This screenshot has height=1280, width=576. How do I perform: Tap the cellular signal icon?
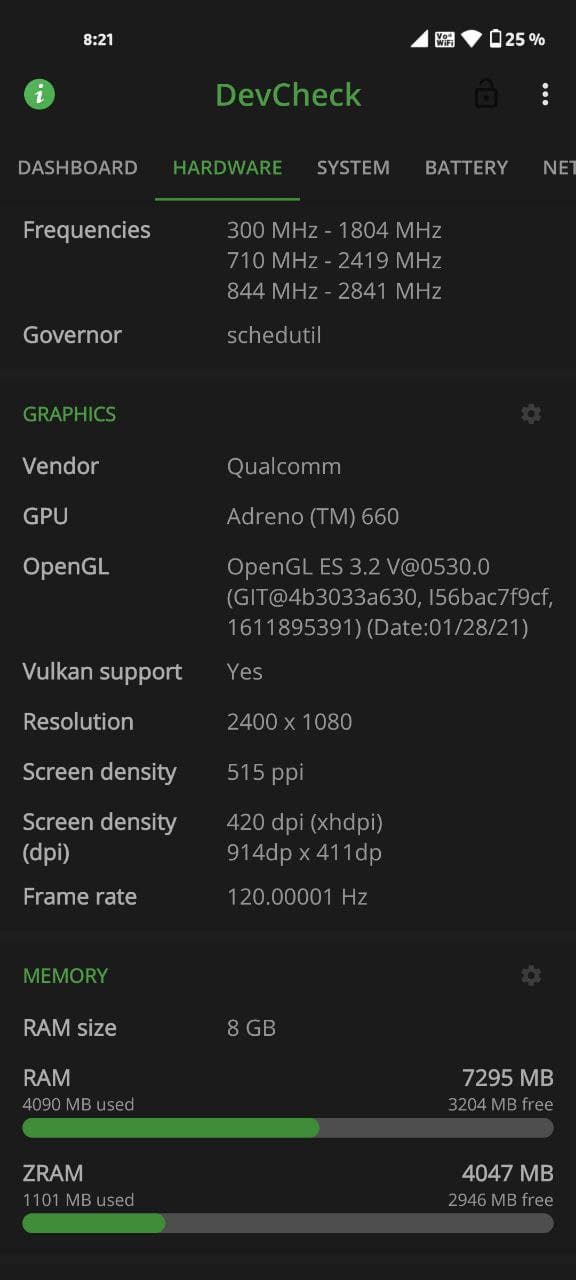tap(419, 39)
